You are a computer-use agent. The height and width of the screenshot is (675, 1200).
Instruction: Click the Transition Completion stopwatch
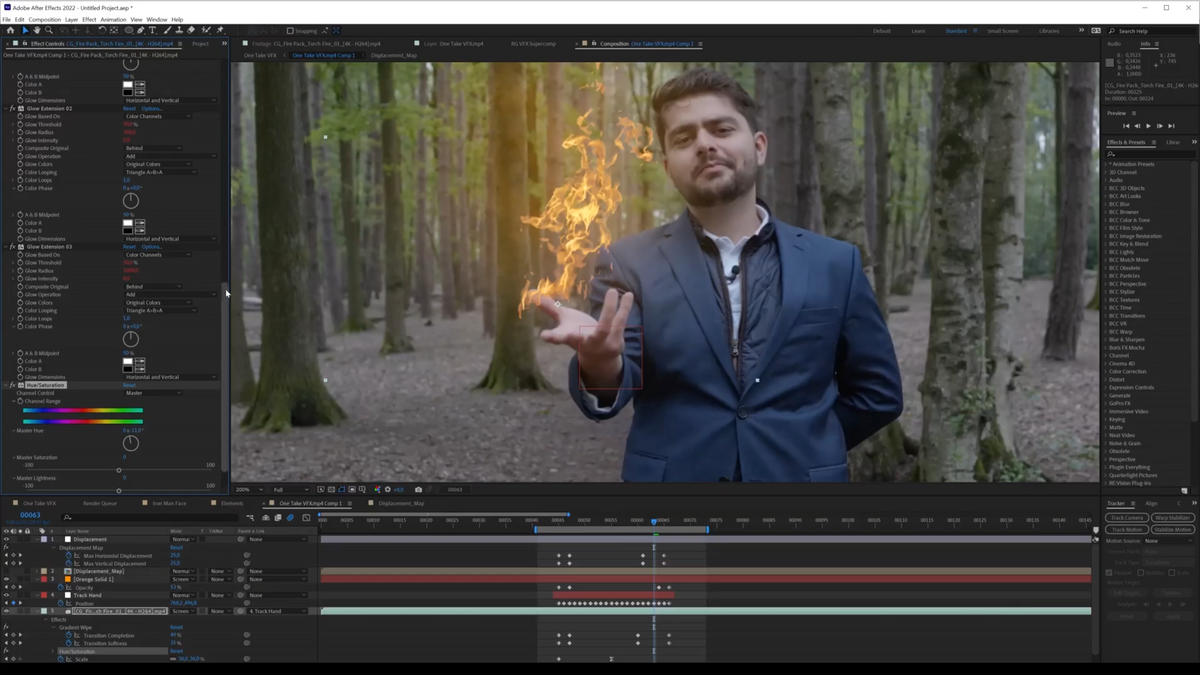[x=69, y=636]
